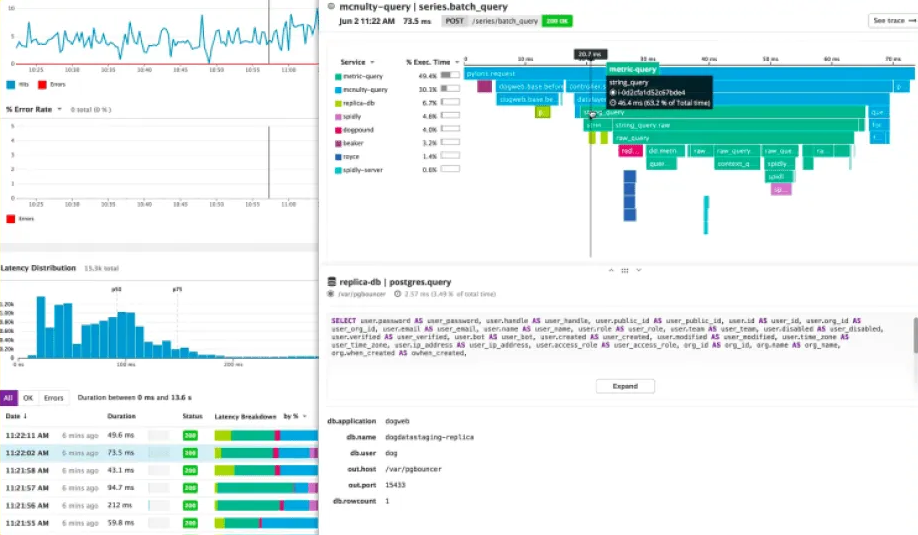Screen dimensions: 918x535
Task: Click the Duration column header
Action: [x=121, y=416]
